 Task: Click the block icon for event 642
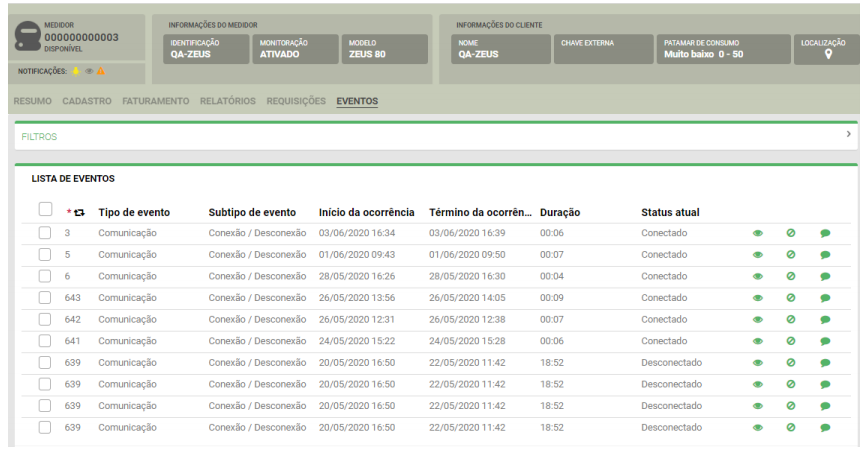pyautogui.click(x=791, y=320)
